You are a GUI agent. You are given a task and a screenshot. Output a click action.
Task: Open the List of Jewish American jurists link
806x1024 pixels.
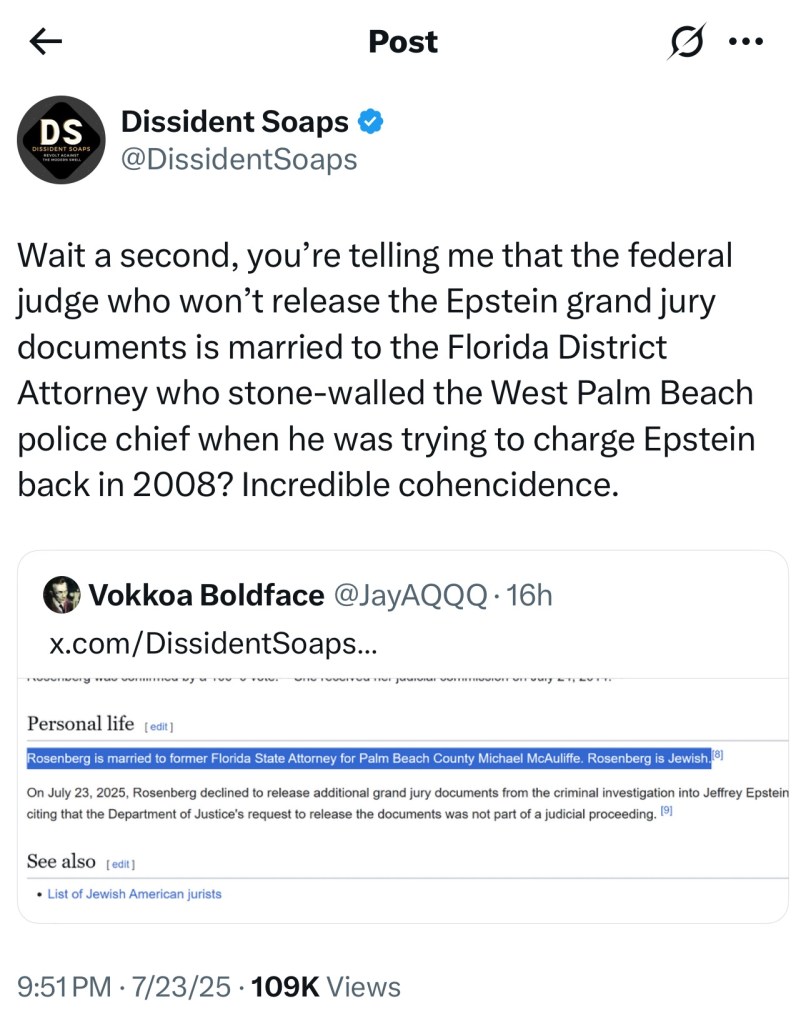click(x=134, y=893)
